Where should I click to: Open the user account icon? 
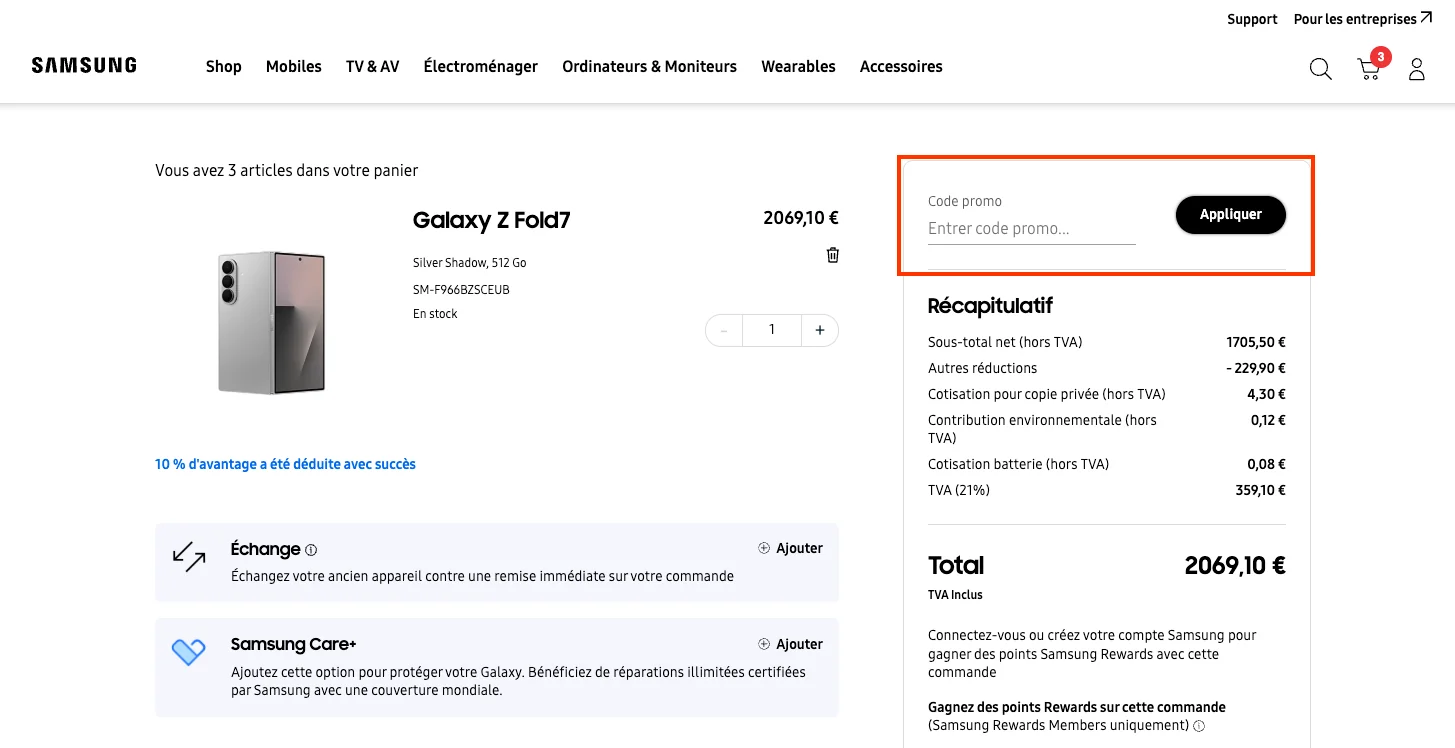tap(1416, 69)
